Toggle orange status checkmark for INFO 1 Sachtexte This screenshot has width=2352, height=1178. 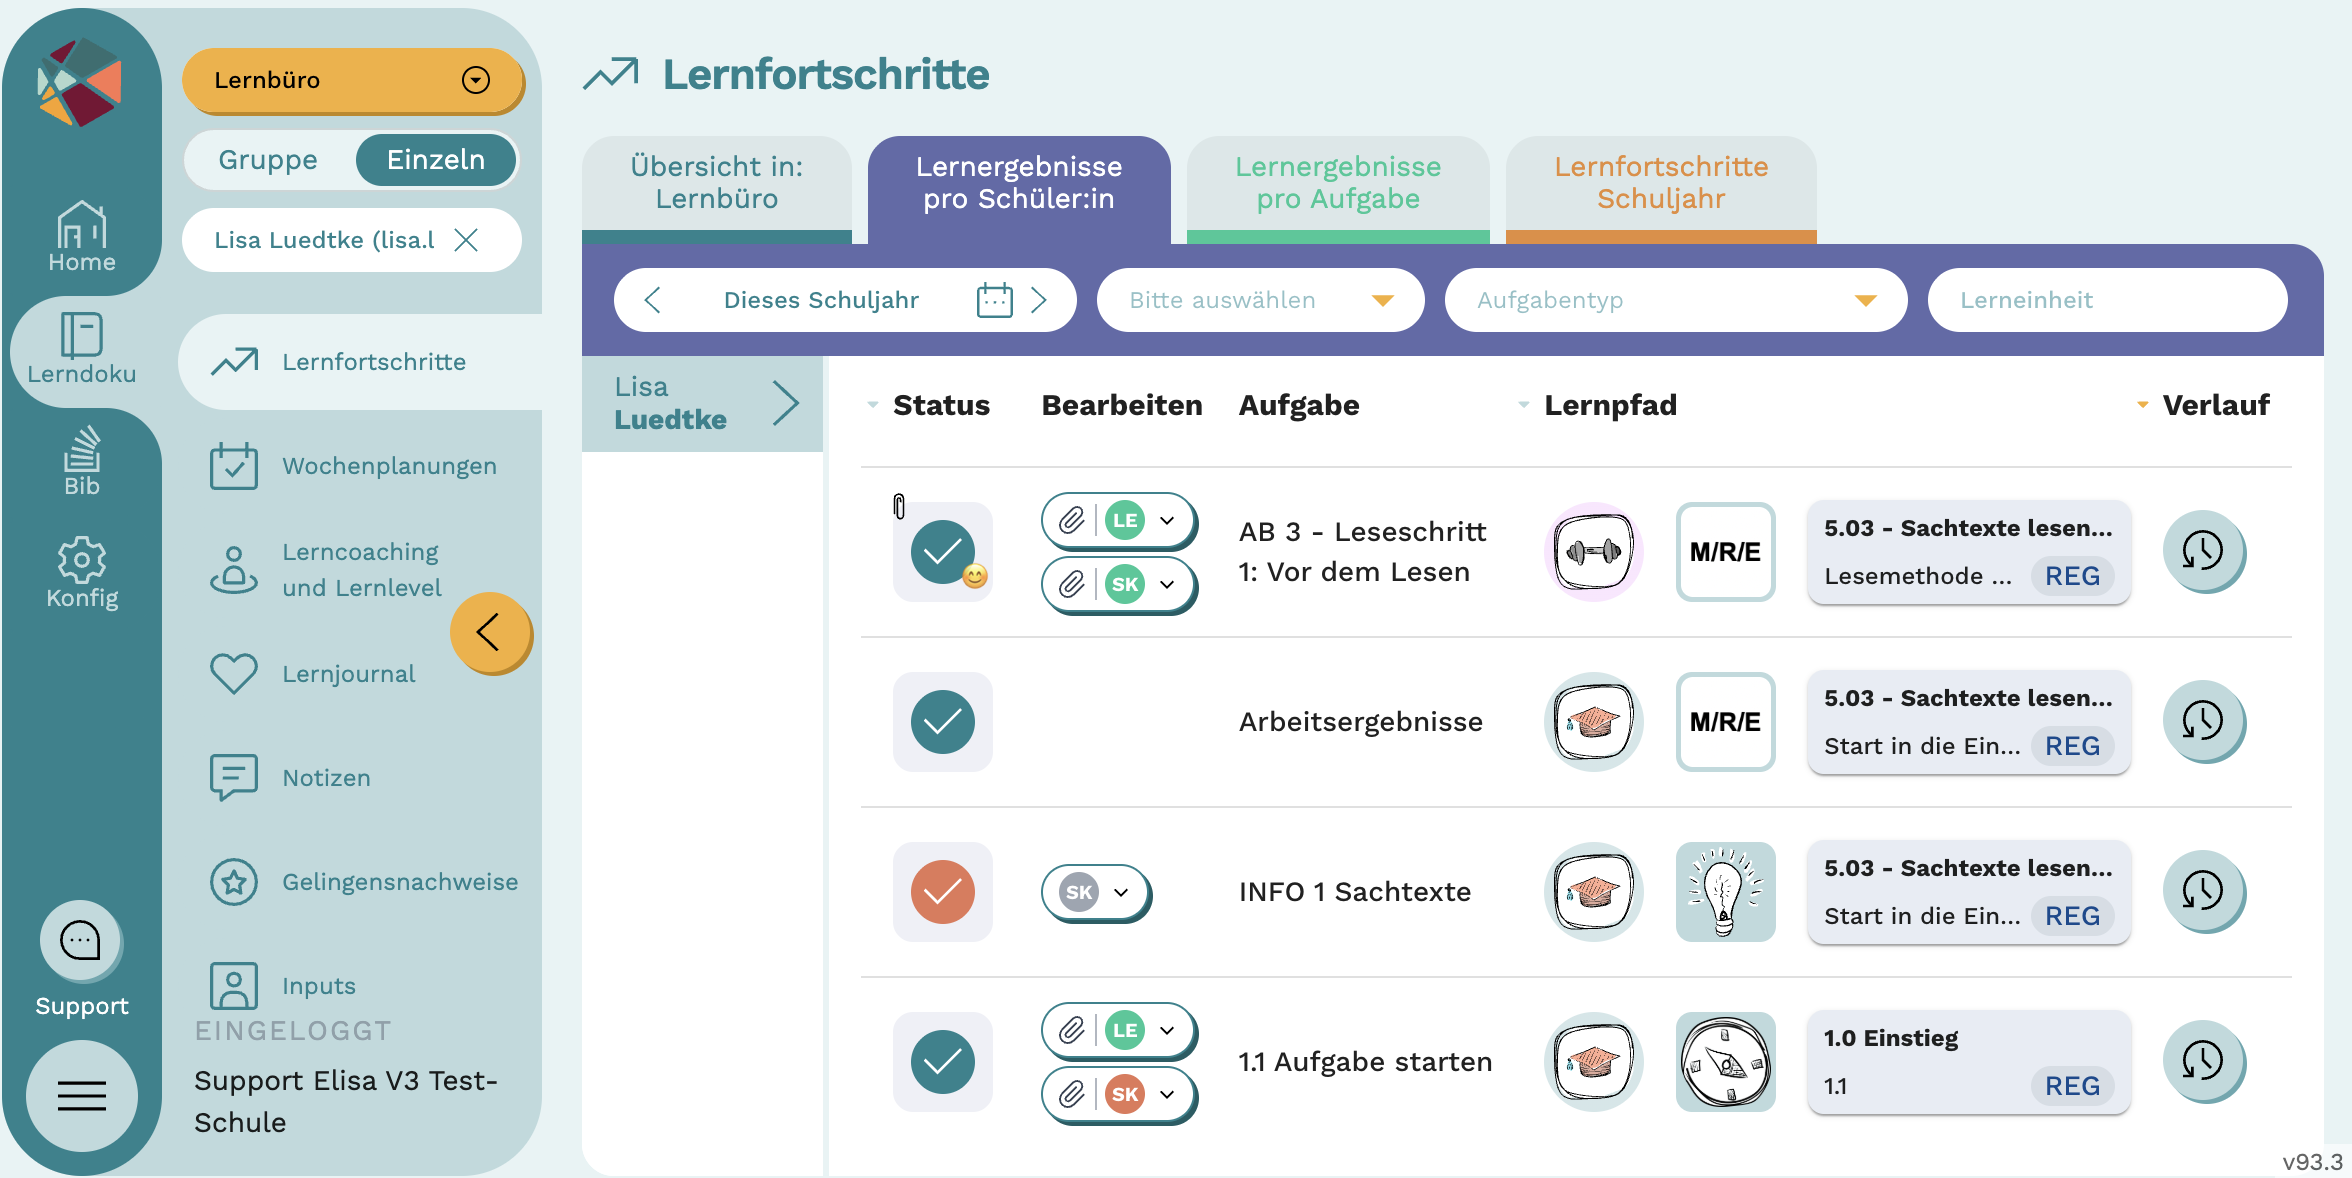tap(942, 891)
